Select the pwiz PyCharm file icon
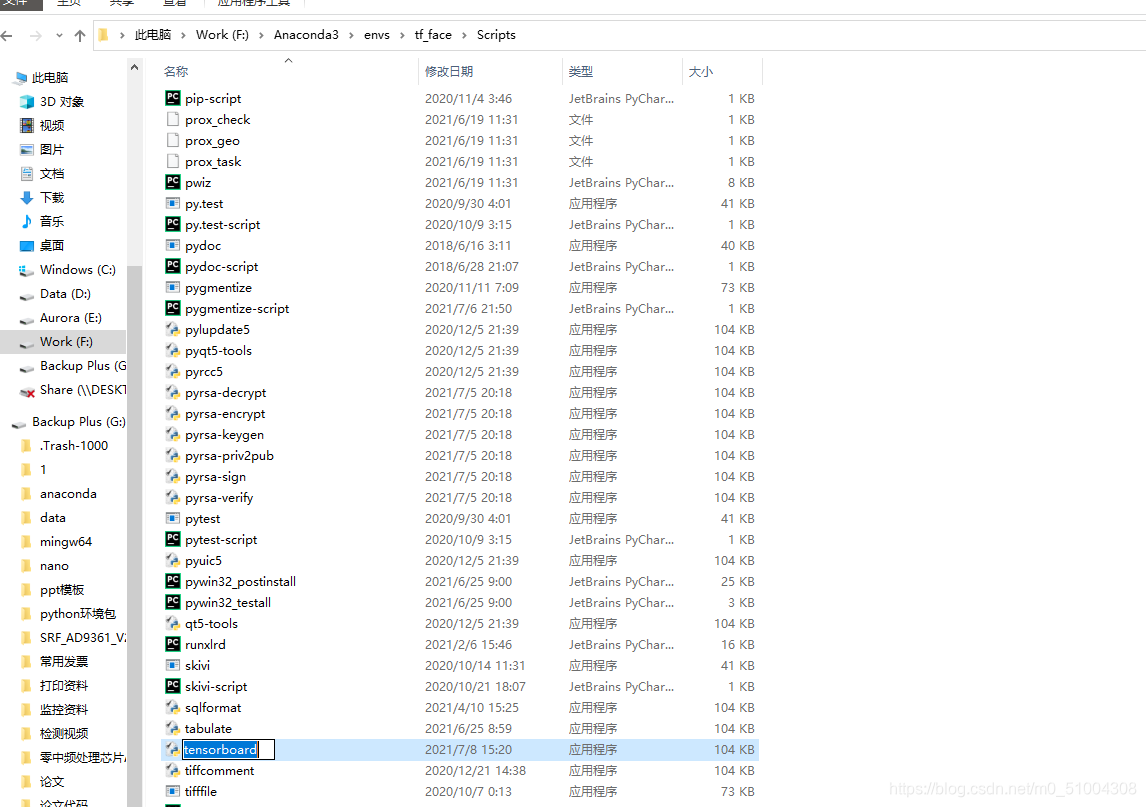This screenshot has height=807, width=1146. (x=172, y=182)
